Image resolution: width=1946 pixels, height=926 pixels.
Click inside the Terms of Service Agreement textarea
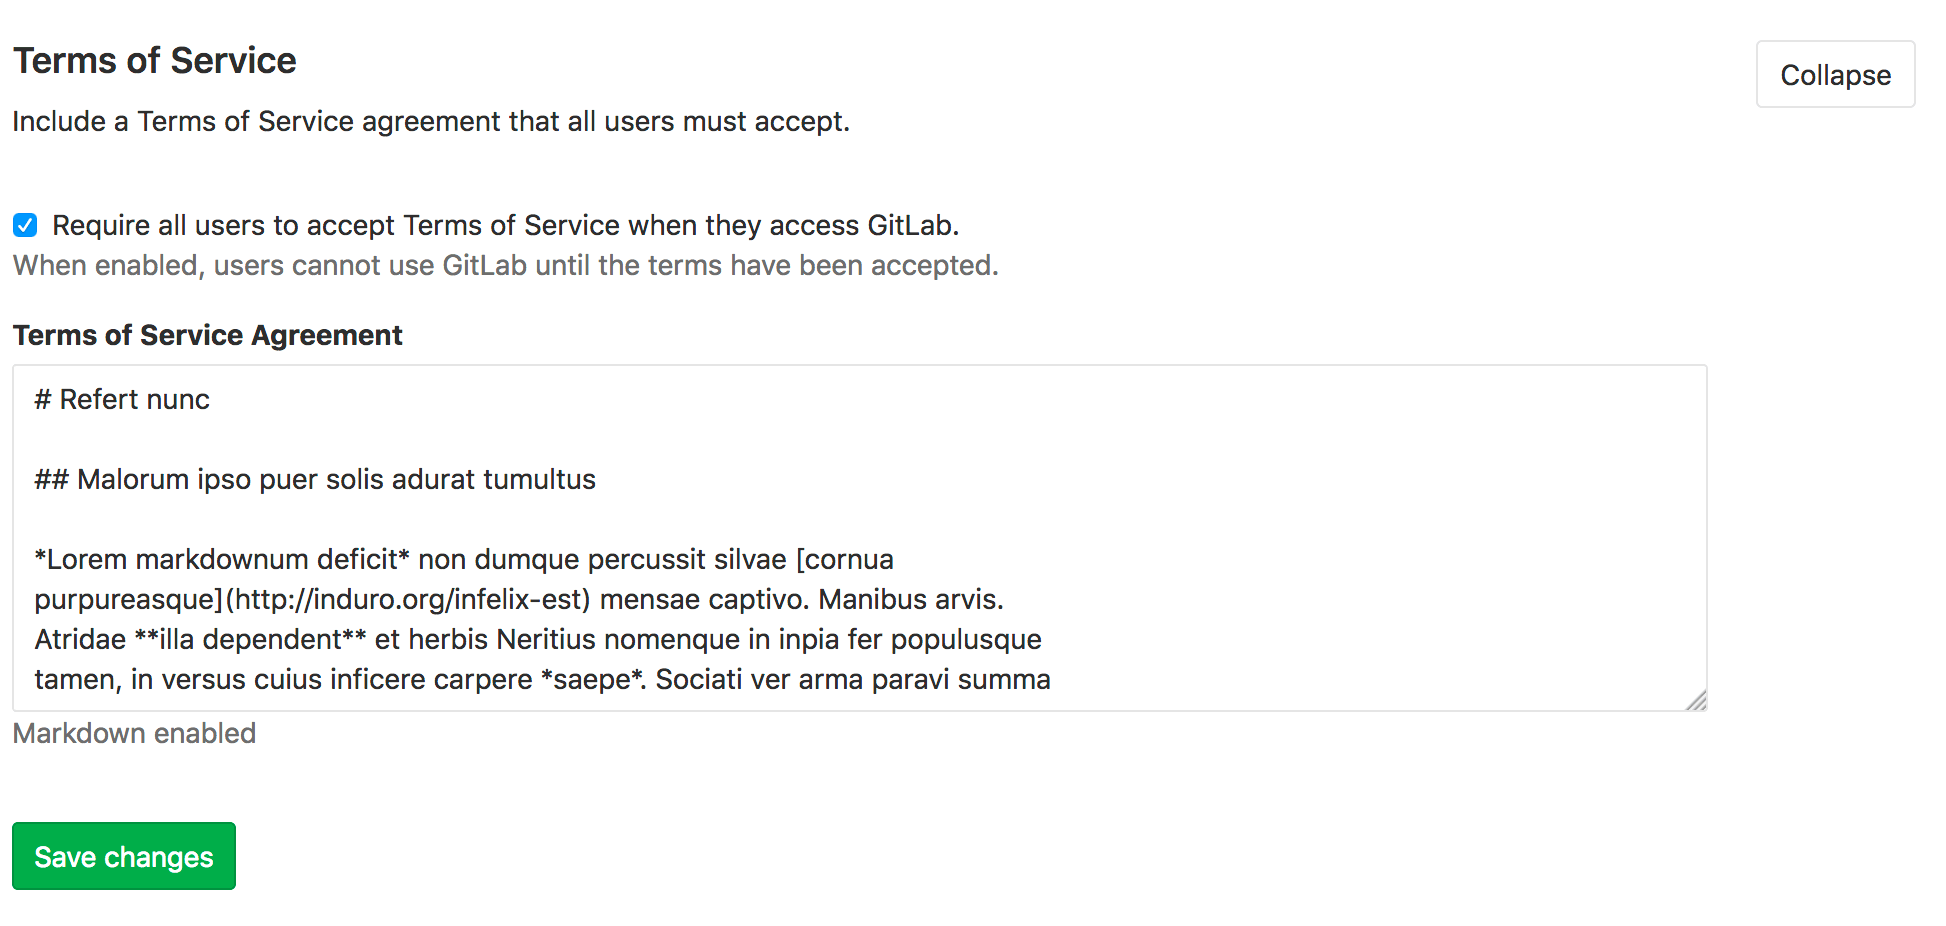point(859,538)
